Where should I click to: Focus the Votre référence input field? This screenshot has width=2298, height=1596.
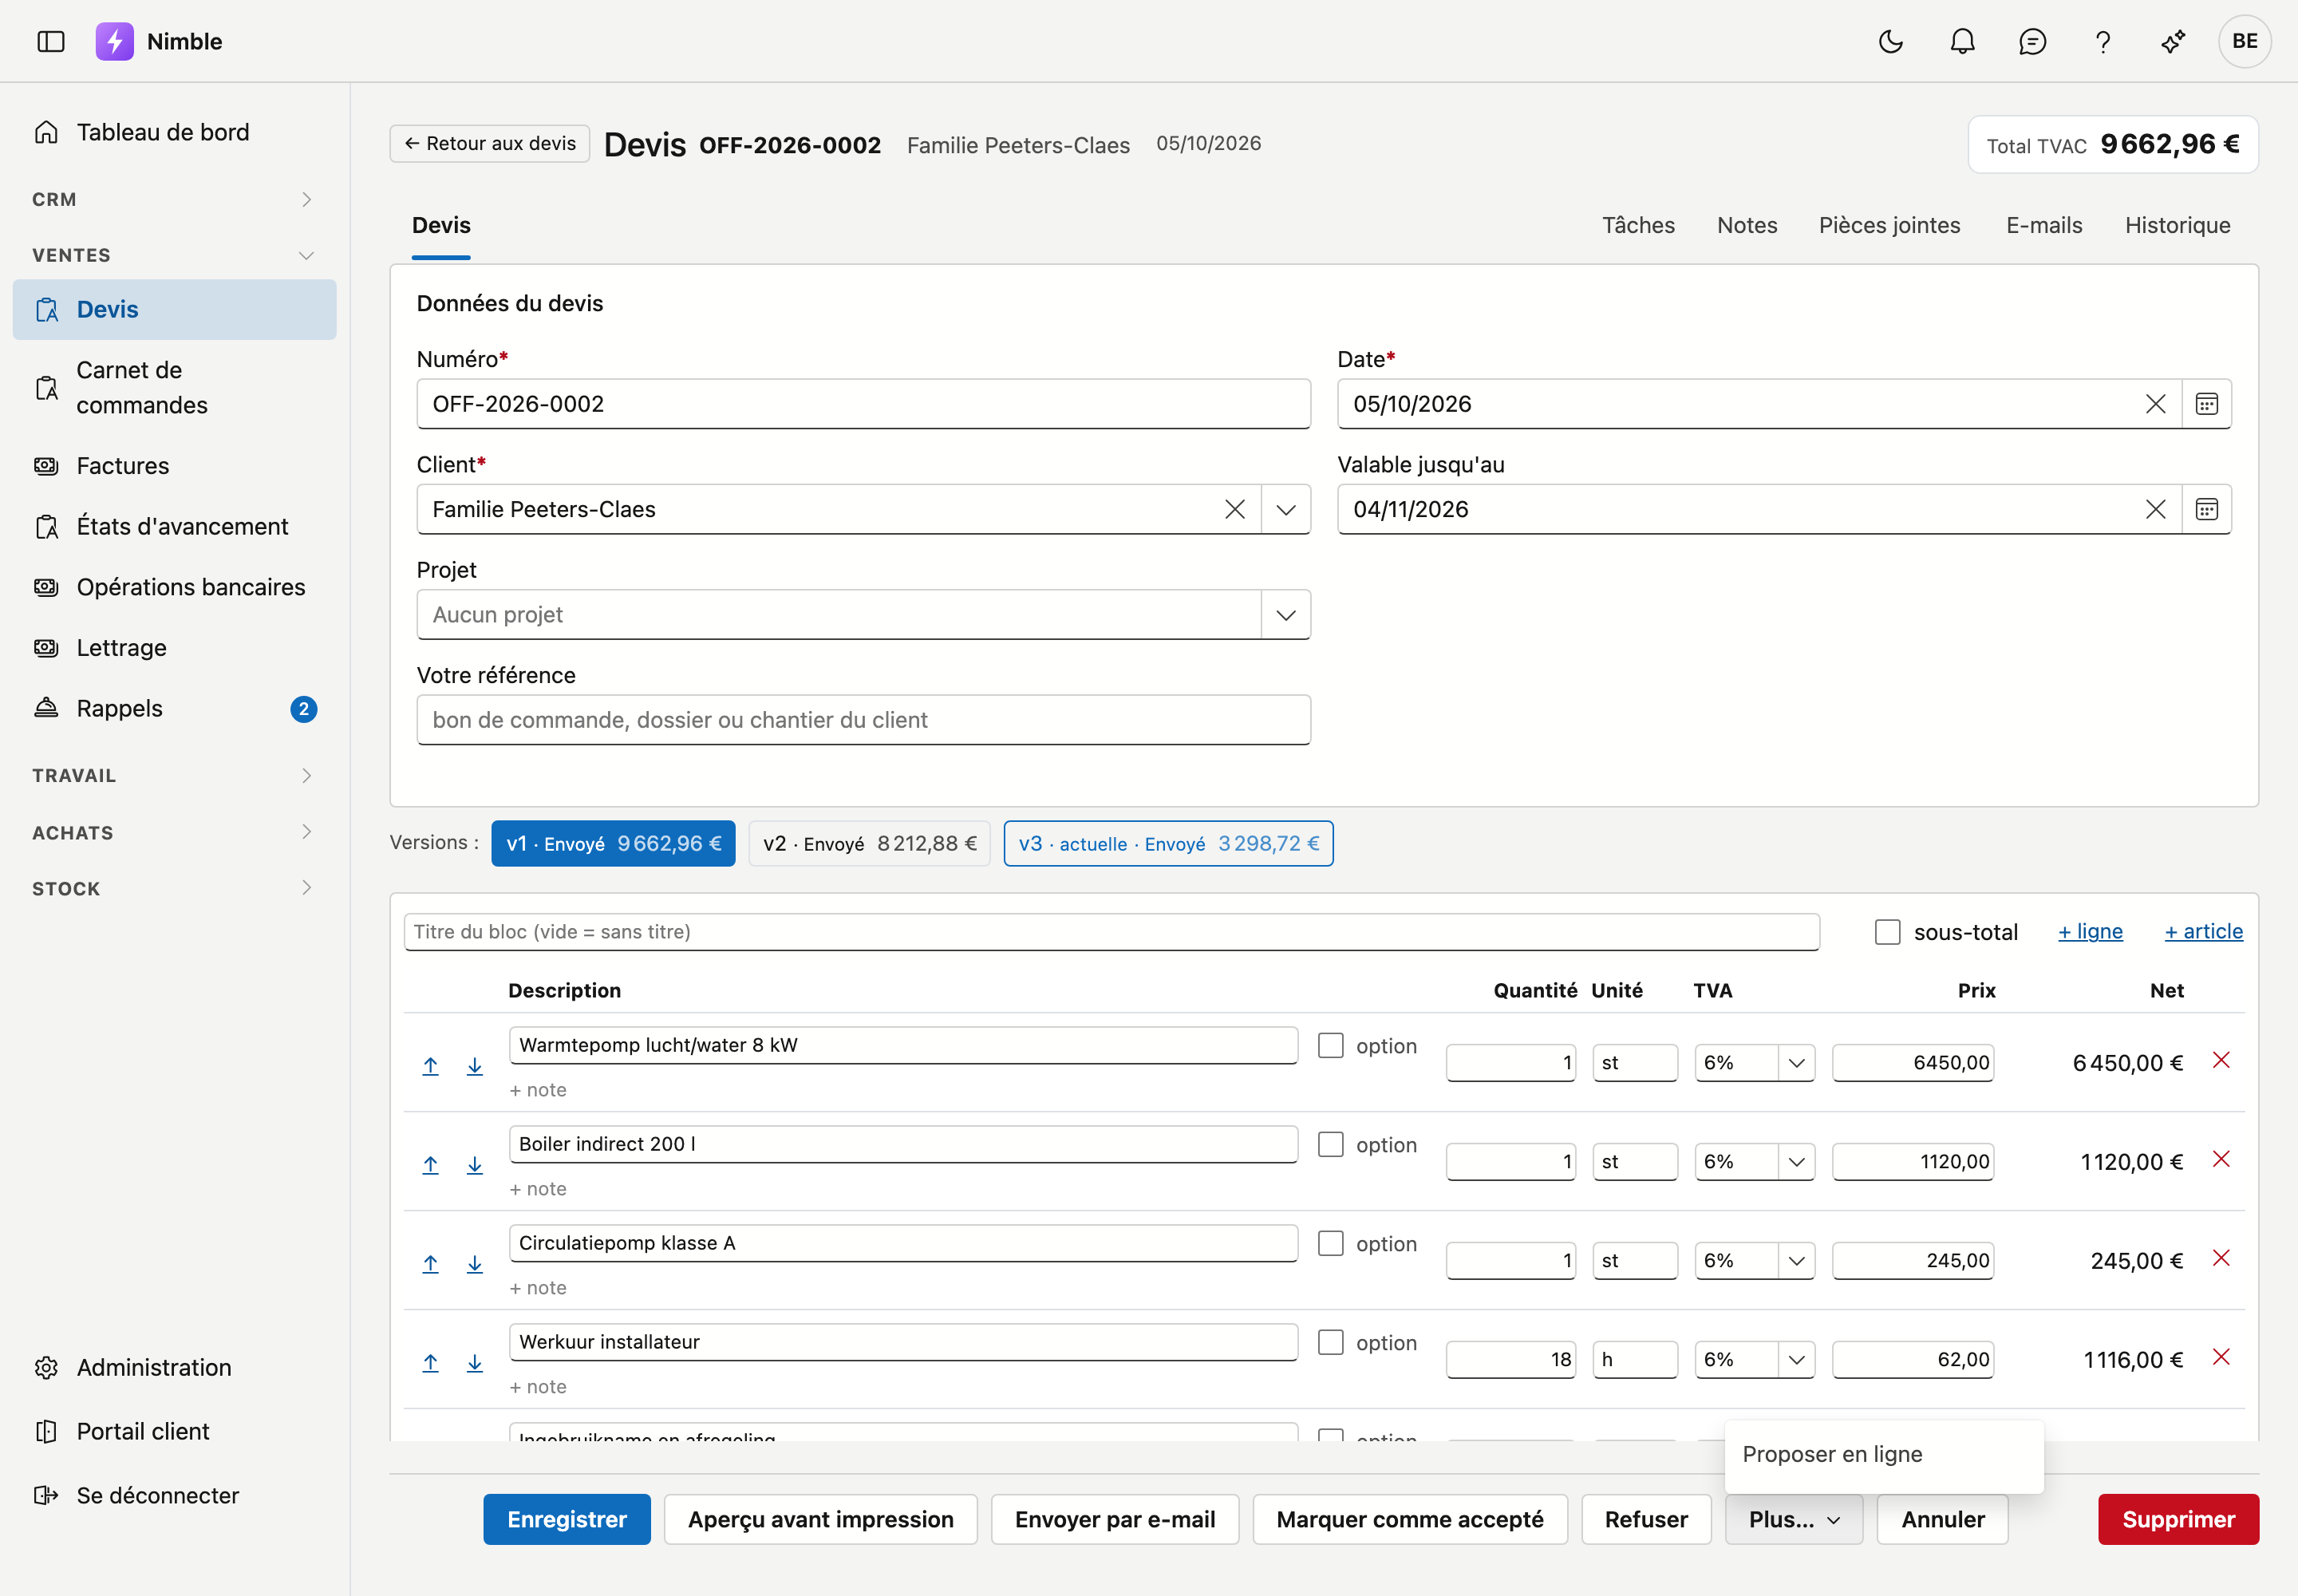tap(863, 720)
